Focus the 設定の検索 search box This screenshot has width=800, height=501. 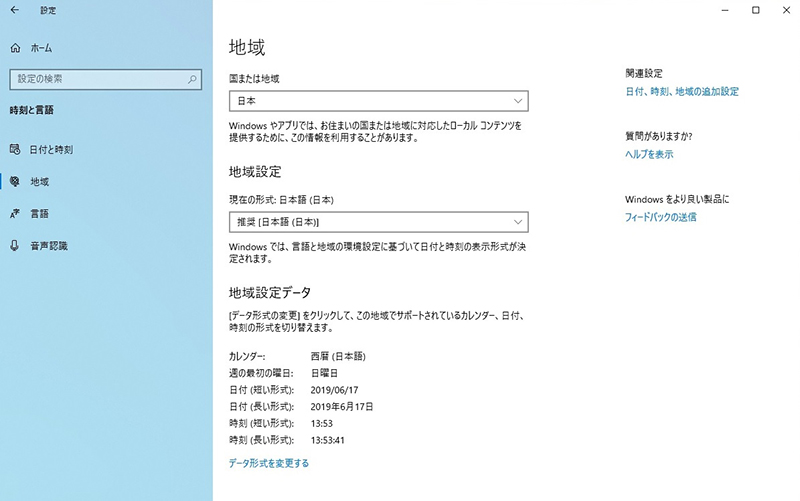(x=106, y=79)
